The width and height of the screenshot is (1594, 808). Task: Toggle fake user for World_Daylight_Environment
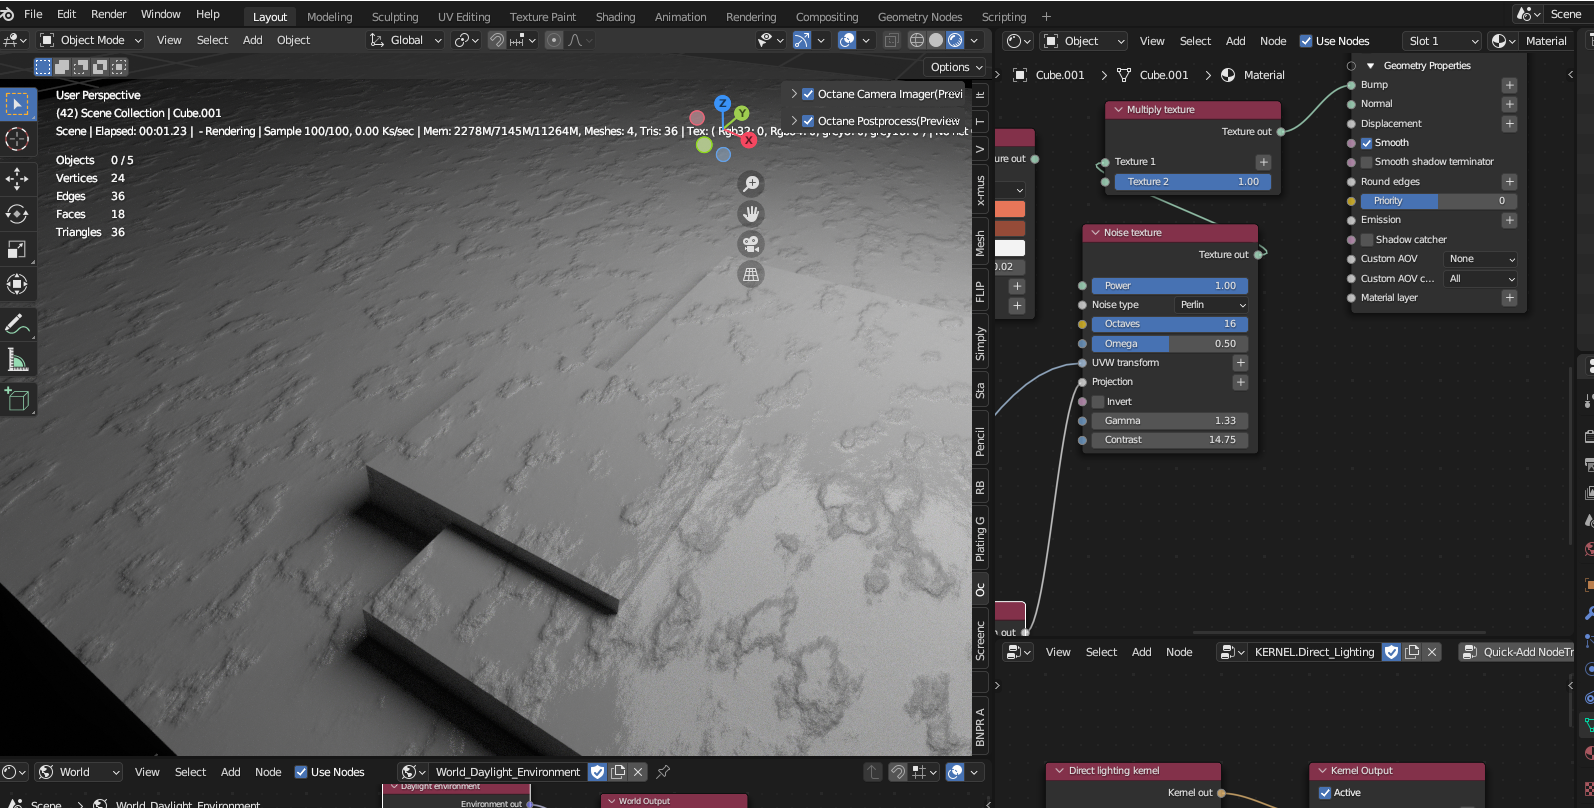598,772
